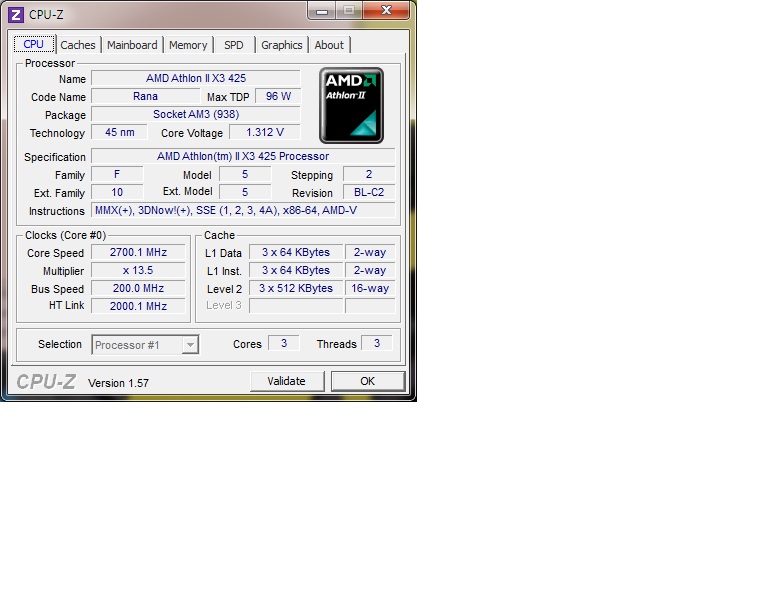This screenshot has width=768, height=614.
Task: Click the Validate button
Action: pos(287,381)
